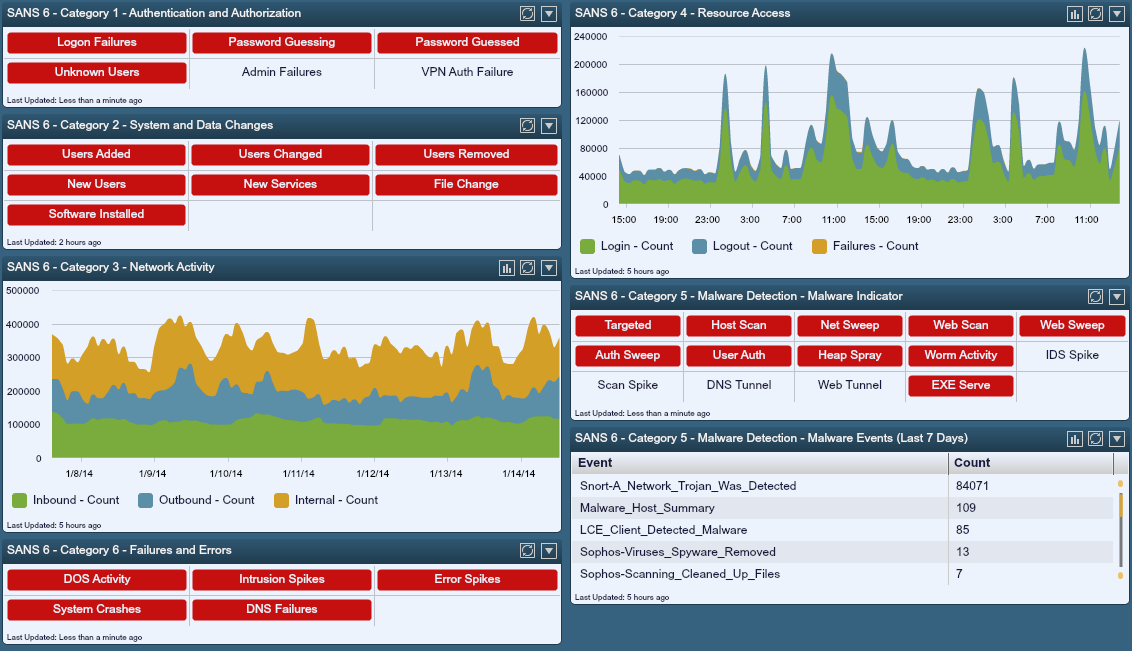Open the Password Guessing indicator
Screen dimensions: 1132x651
(282, 43)
